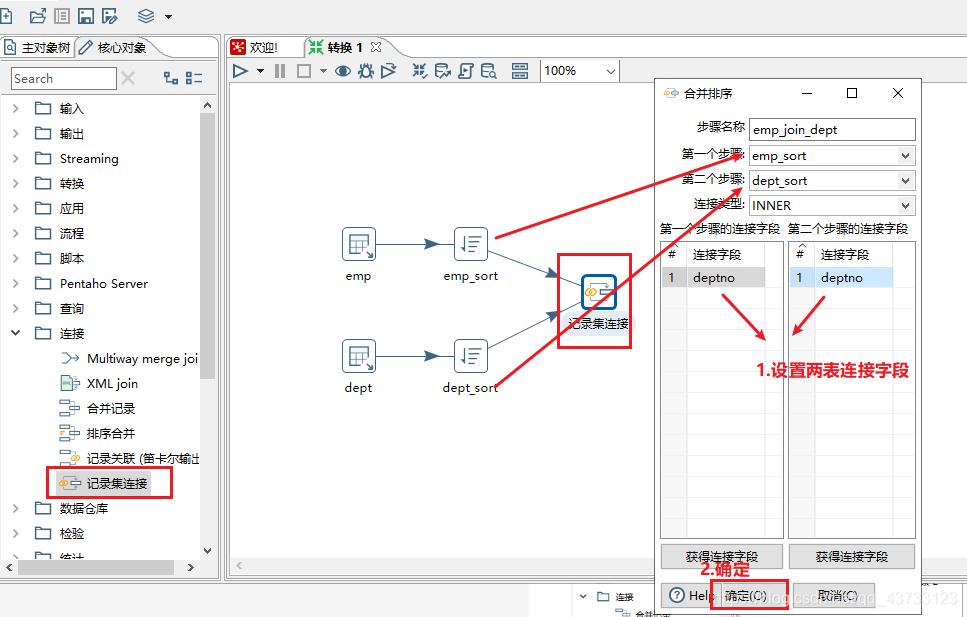Expand the Streaming folder
Screen dimensions: 967x617
tap(15, 159)
